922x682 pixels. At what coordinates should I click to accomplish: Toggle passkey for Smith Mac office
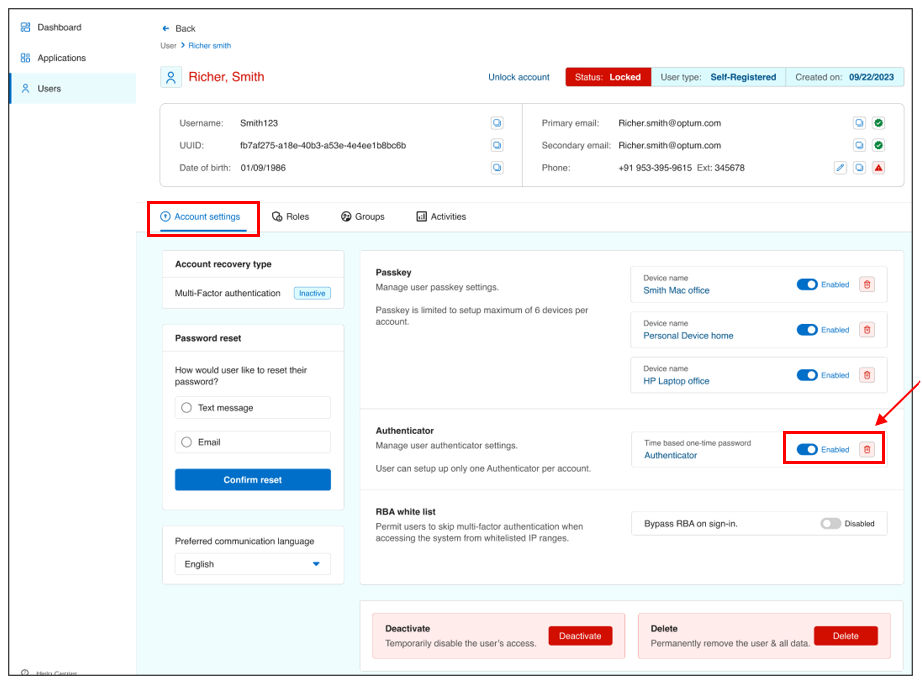pyautogui.click(x=807, y=285)
